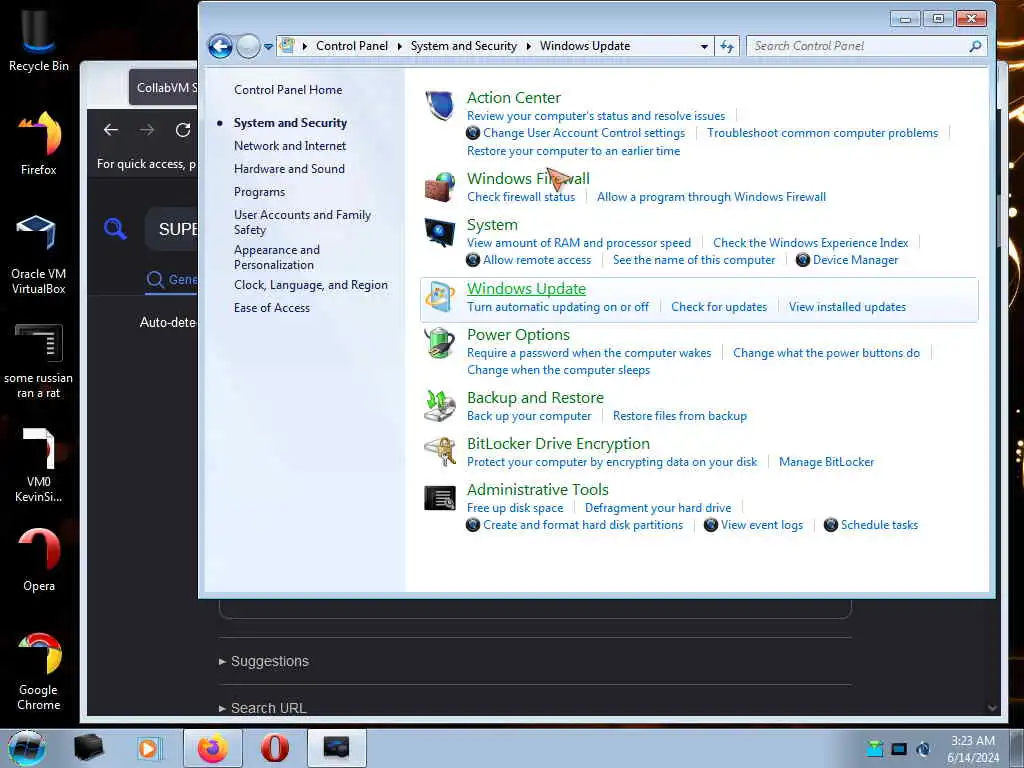The height and width of the screenshot is (768, 1024).
Task: Click the search magnifier in Control Panel
Action: [x=975, y=46]
